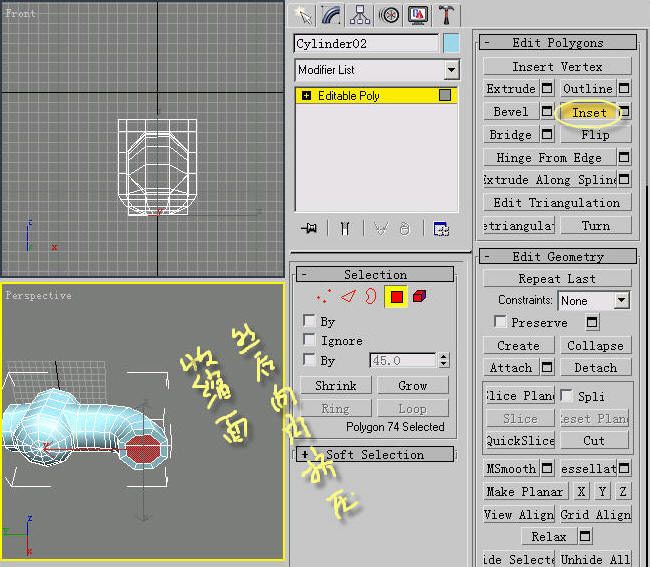Click Edit Triangulation button
Screen dimensions: 650x567
[557, 203]
